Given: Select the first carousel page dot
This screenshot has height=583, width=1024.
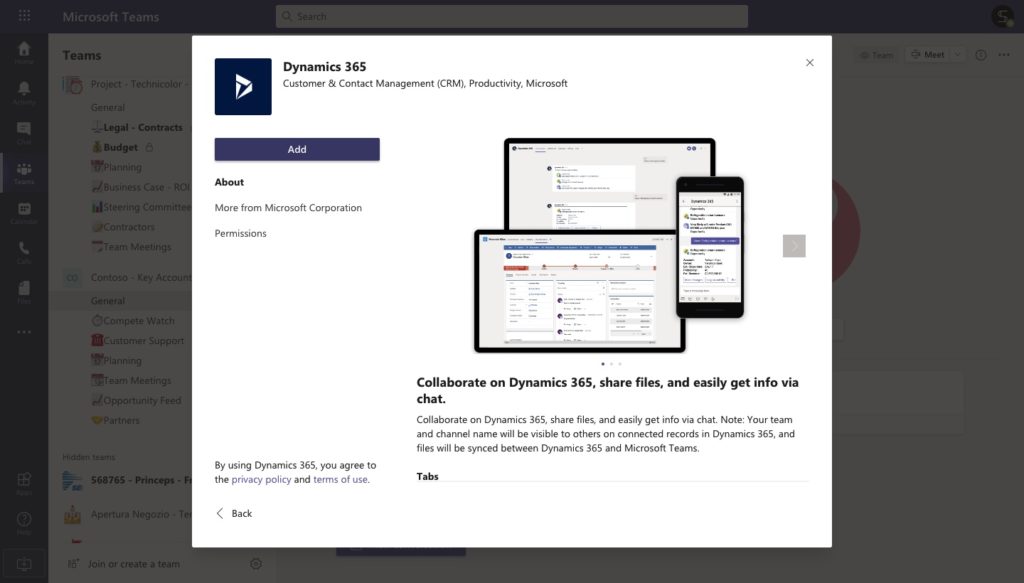Looking at the screenshot, I should tap(603, 364).
